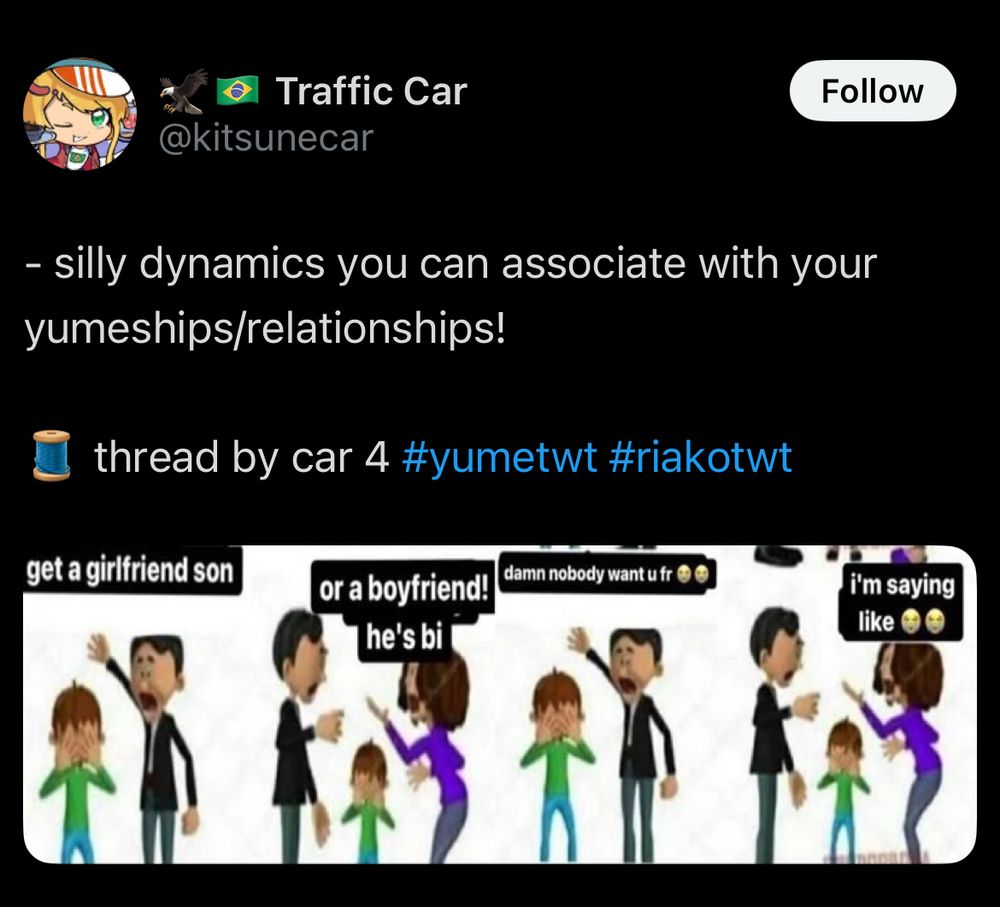The width and height of the screenshot is (1000, 907).
Task: Click the 'or a boyfriend!' caption
Action: pos(403,589)
